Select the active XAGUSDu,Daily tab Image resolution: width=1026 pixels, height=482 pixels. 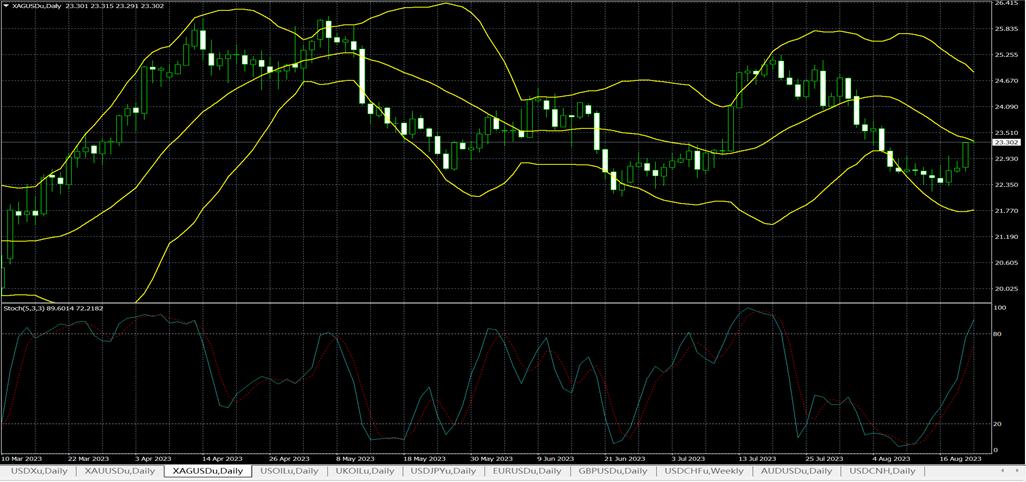pos(207,470)
